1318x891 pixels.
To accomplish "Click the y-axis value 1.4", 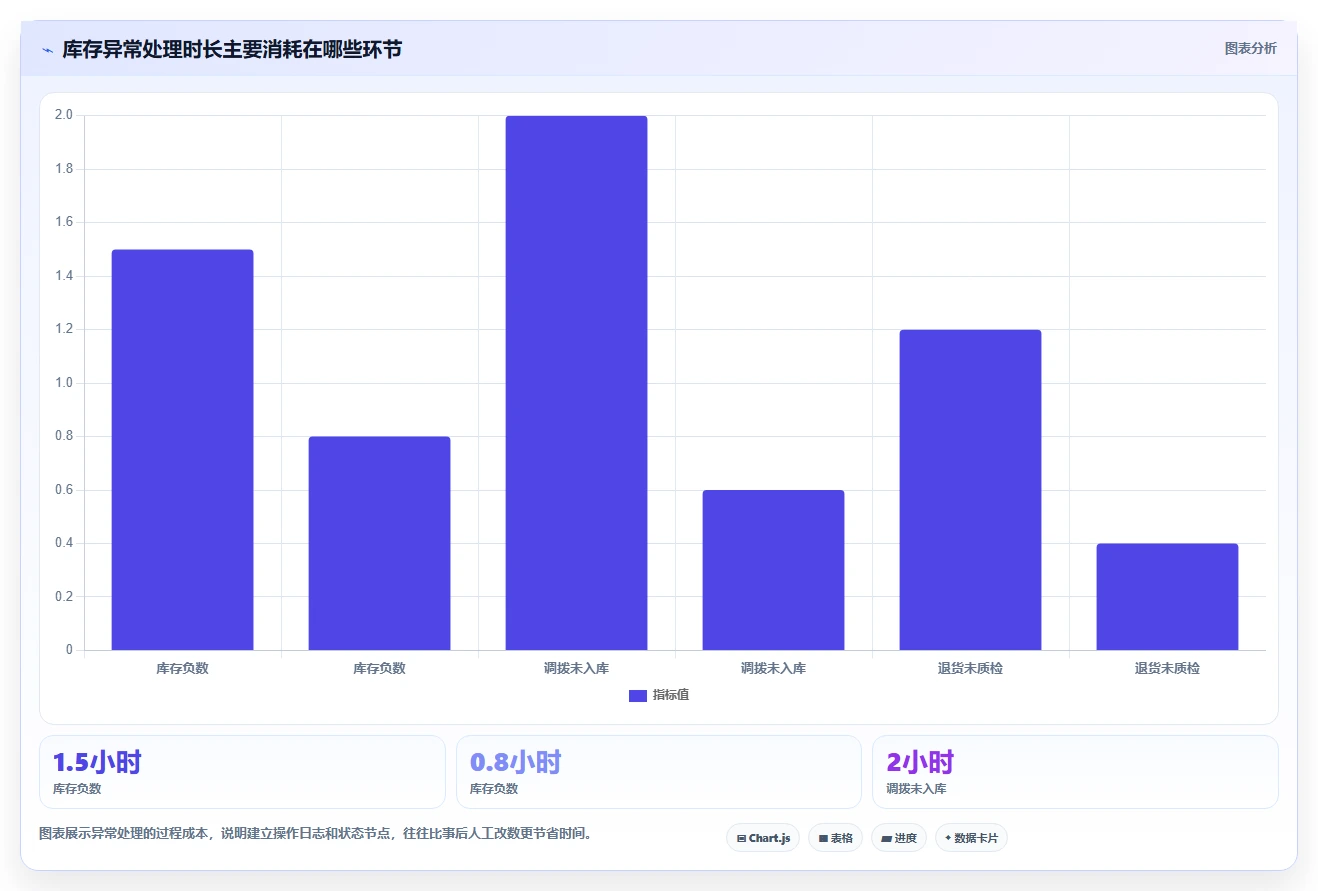I will 64,276.
